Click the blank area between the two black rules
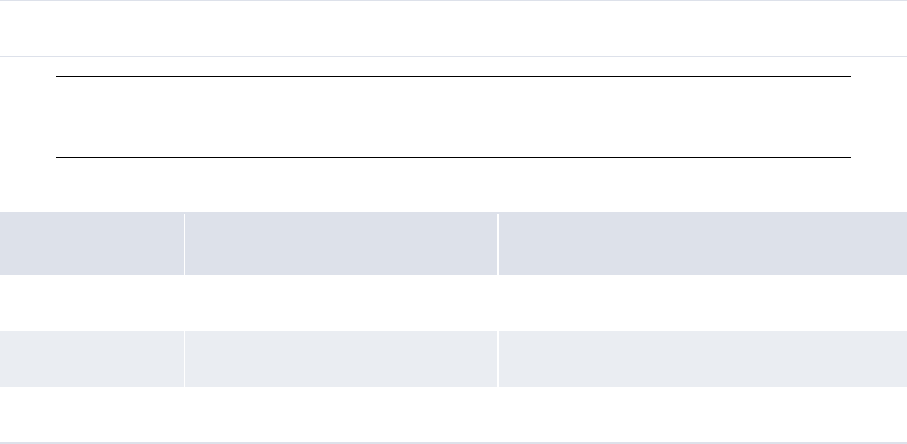This screenshot has height=444, width=907. tap(452, 117)
